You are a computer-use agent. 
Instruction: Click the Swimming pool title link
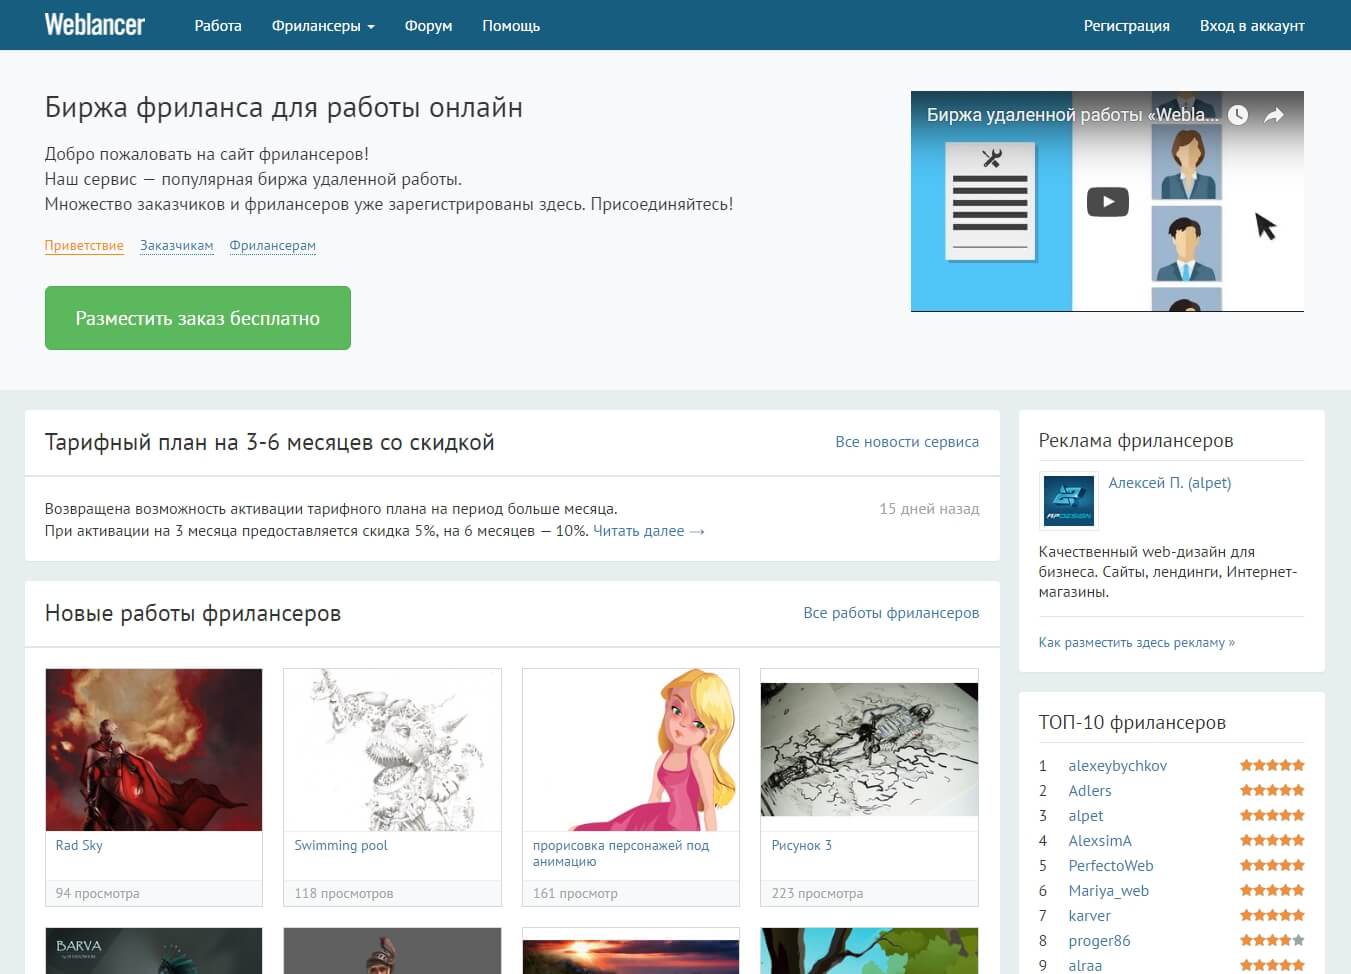click(341, 846)
